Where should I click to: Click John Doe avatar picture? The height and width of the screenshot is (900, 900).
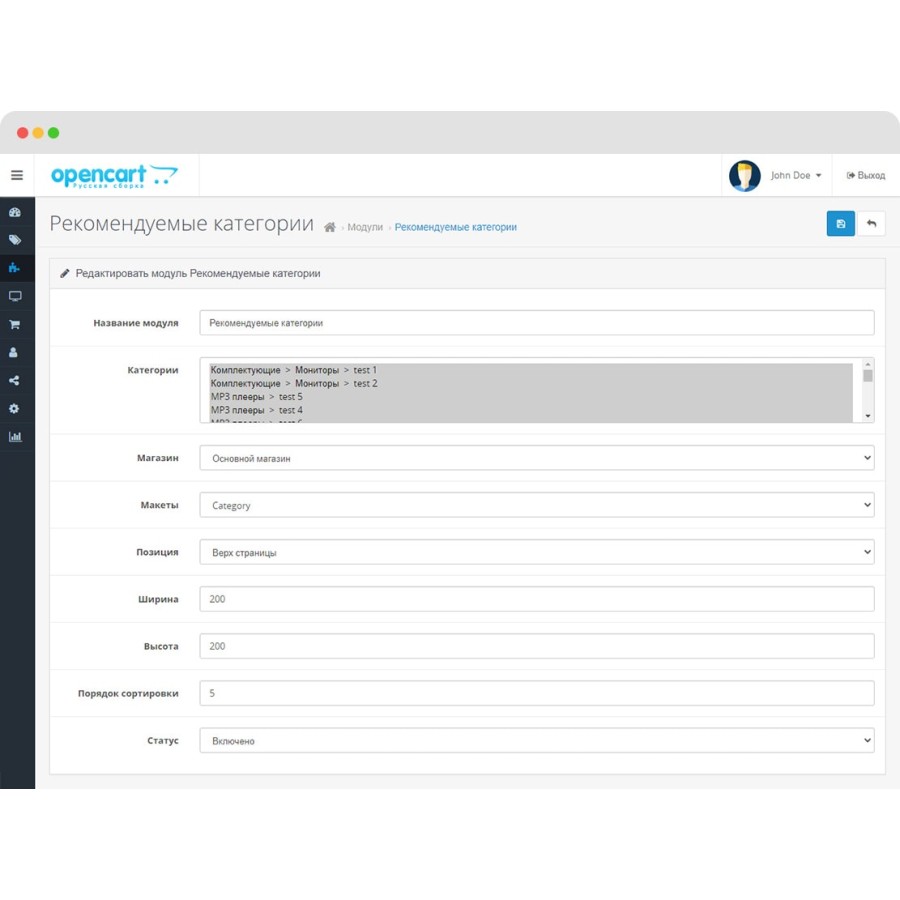tap(745, 176)
